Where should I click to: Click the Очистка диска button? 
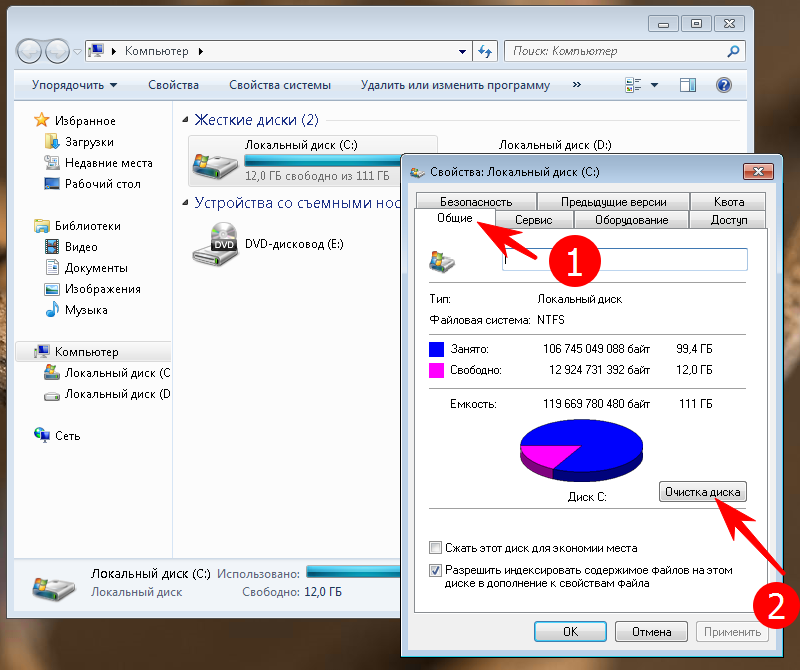703,491
